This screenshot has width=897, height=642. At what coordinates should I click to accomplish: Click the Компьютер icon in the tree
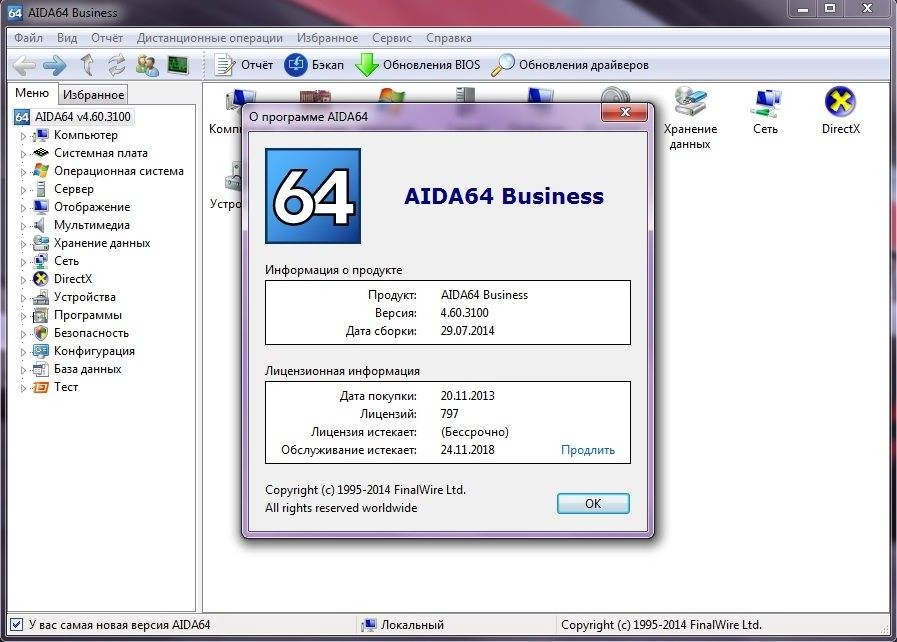(x=40, y=136)
